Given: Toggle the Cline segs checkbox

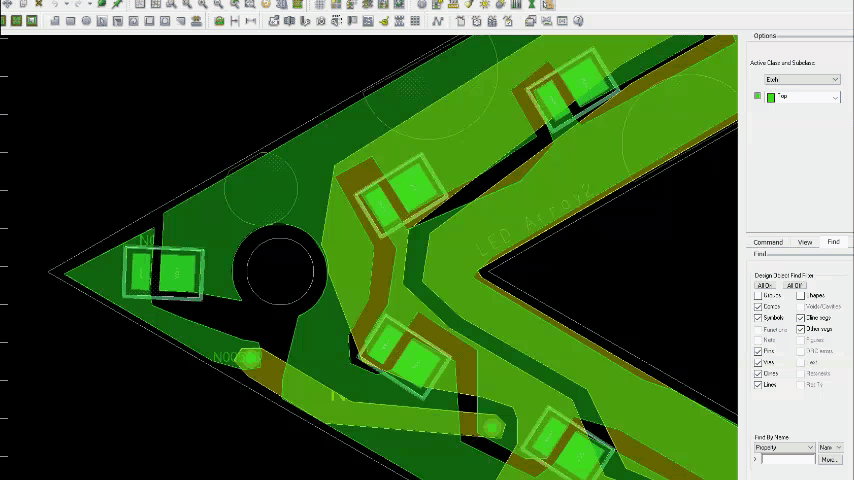Looking at the screenshot, I should tap(801, 318).
